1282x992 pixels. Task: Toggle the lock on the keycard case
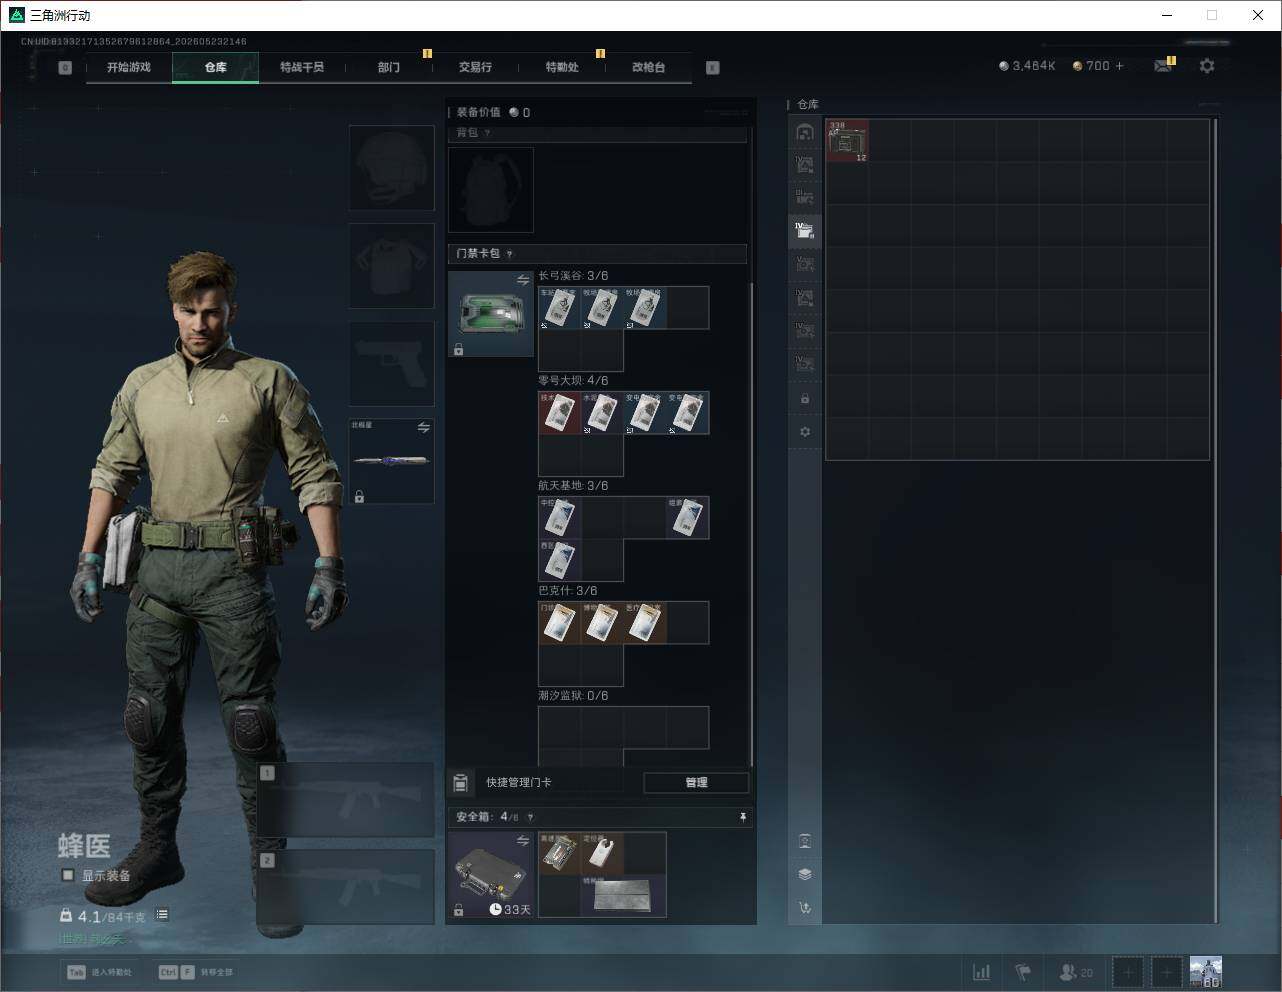[459, 349]
